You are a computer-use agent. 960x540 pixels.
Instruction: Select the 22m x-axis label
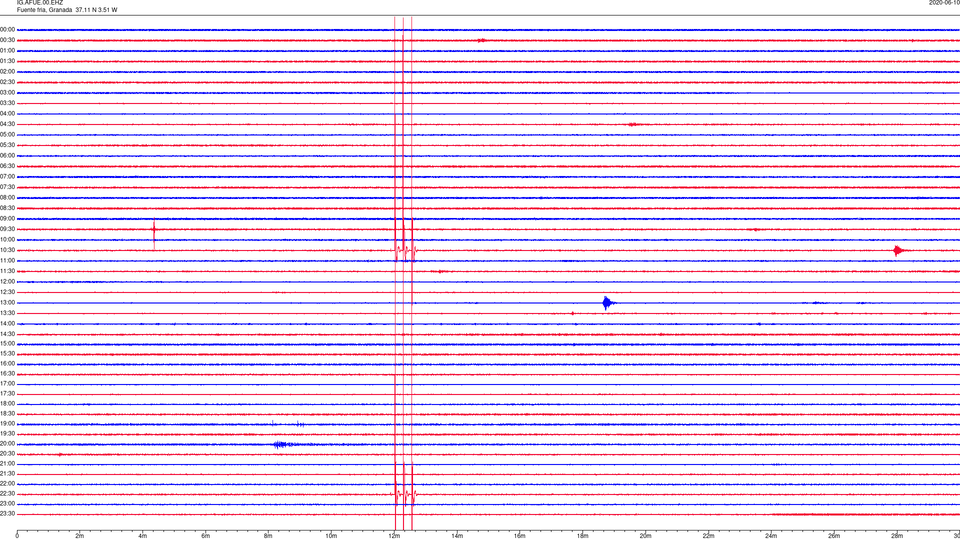coord(708,536)
